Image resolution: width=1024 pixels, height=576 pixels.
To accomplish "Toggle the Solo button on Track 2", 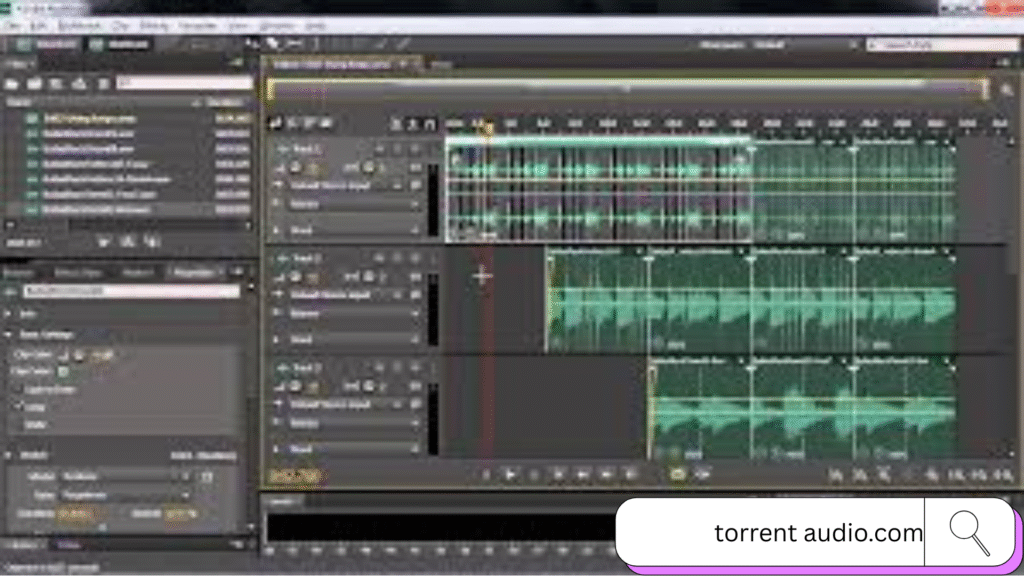I will click(x=397, y=258).
